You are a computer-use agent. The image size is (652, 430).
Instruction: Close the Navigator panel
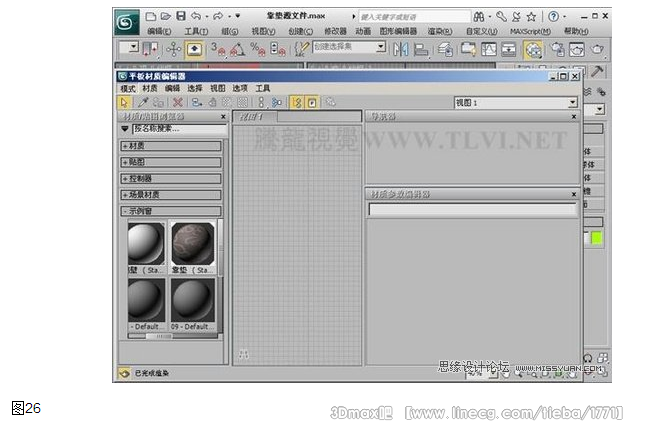[574, 117]
